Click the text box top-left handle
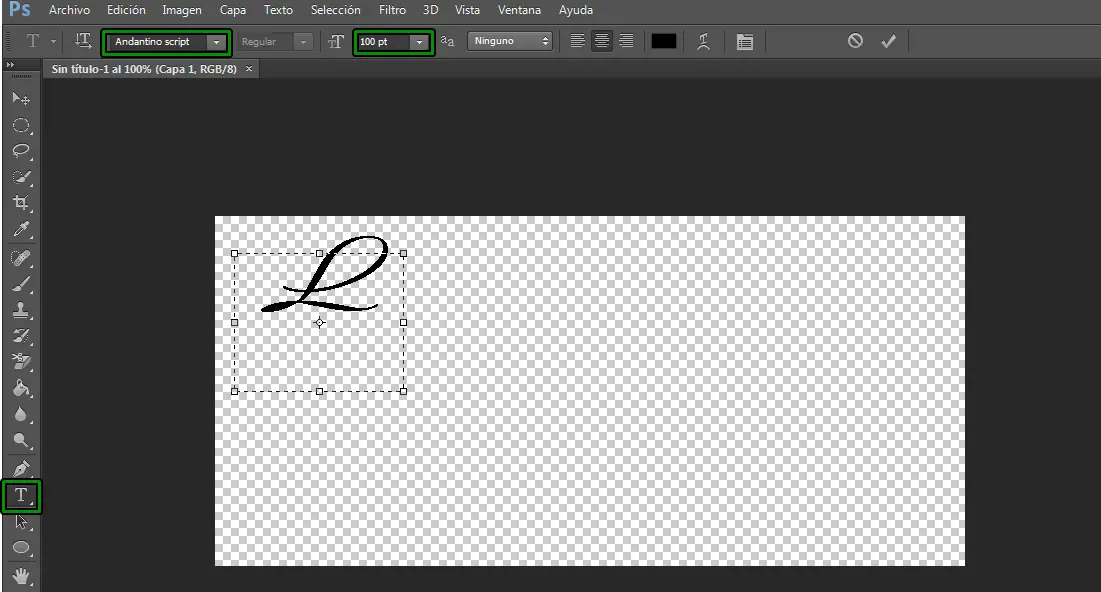Viewport: 1101px width, 592px height. tap(235, 254)
